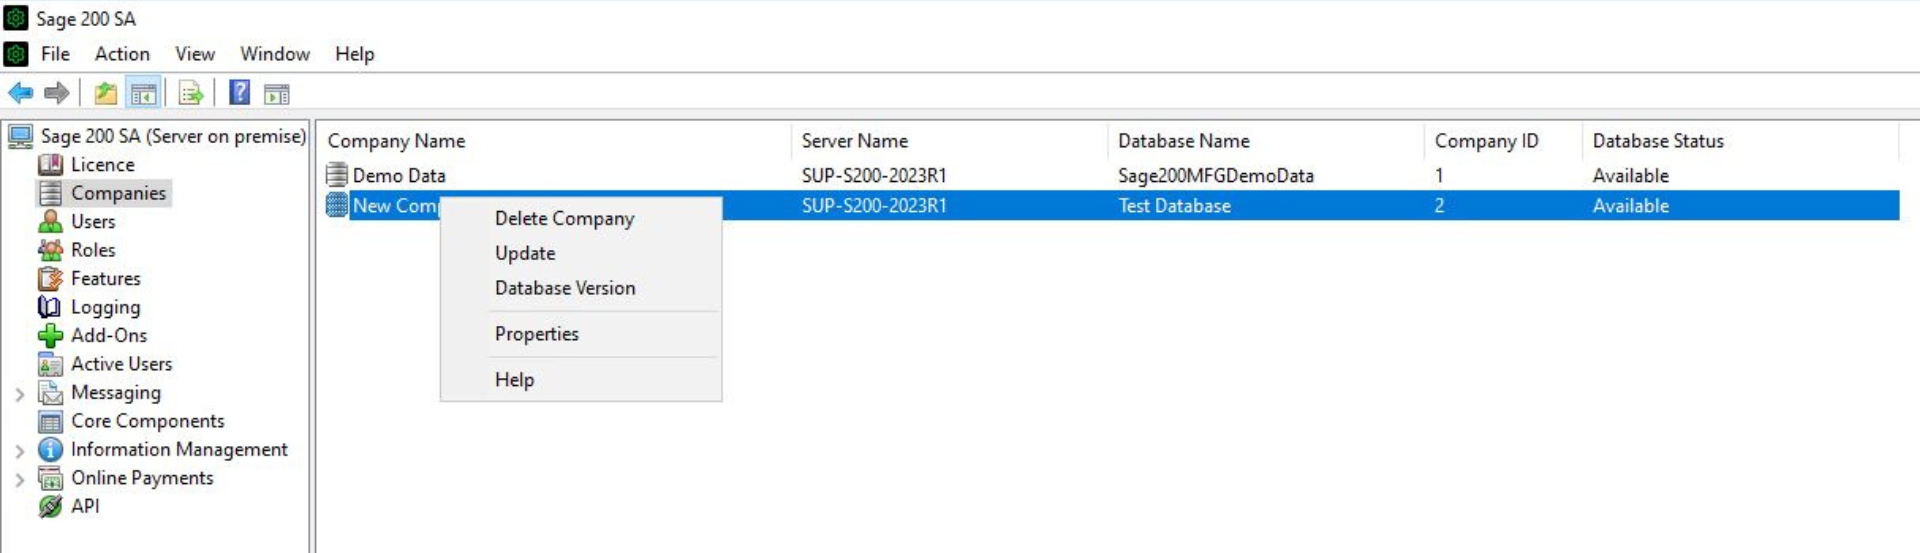This screenshot has width=1920, height=553.
Task: Click the Sage 200 SA server root icon
Action: tap(20, 136)
